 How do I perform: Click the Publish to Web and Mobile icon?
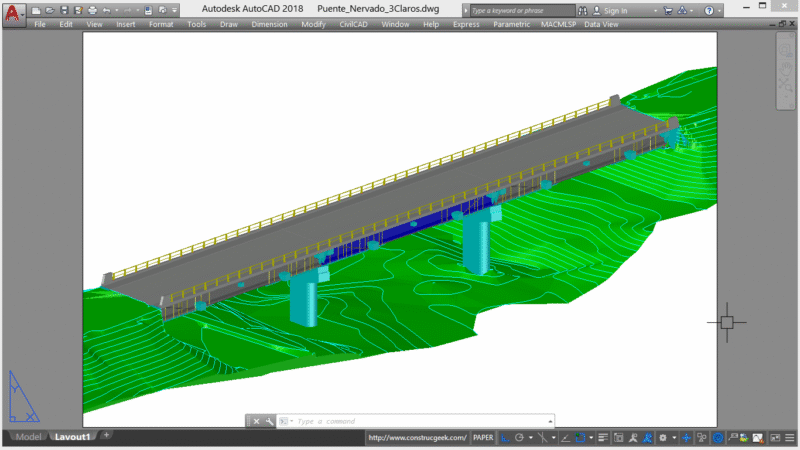click(x=148, y=10)
